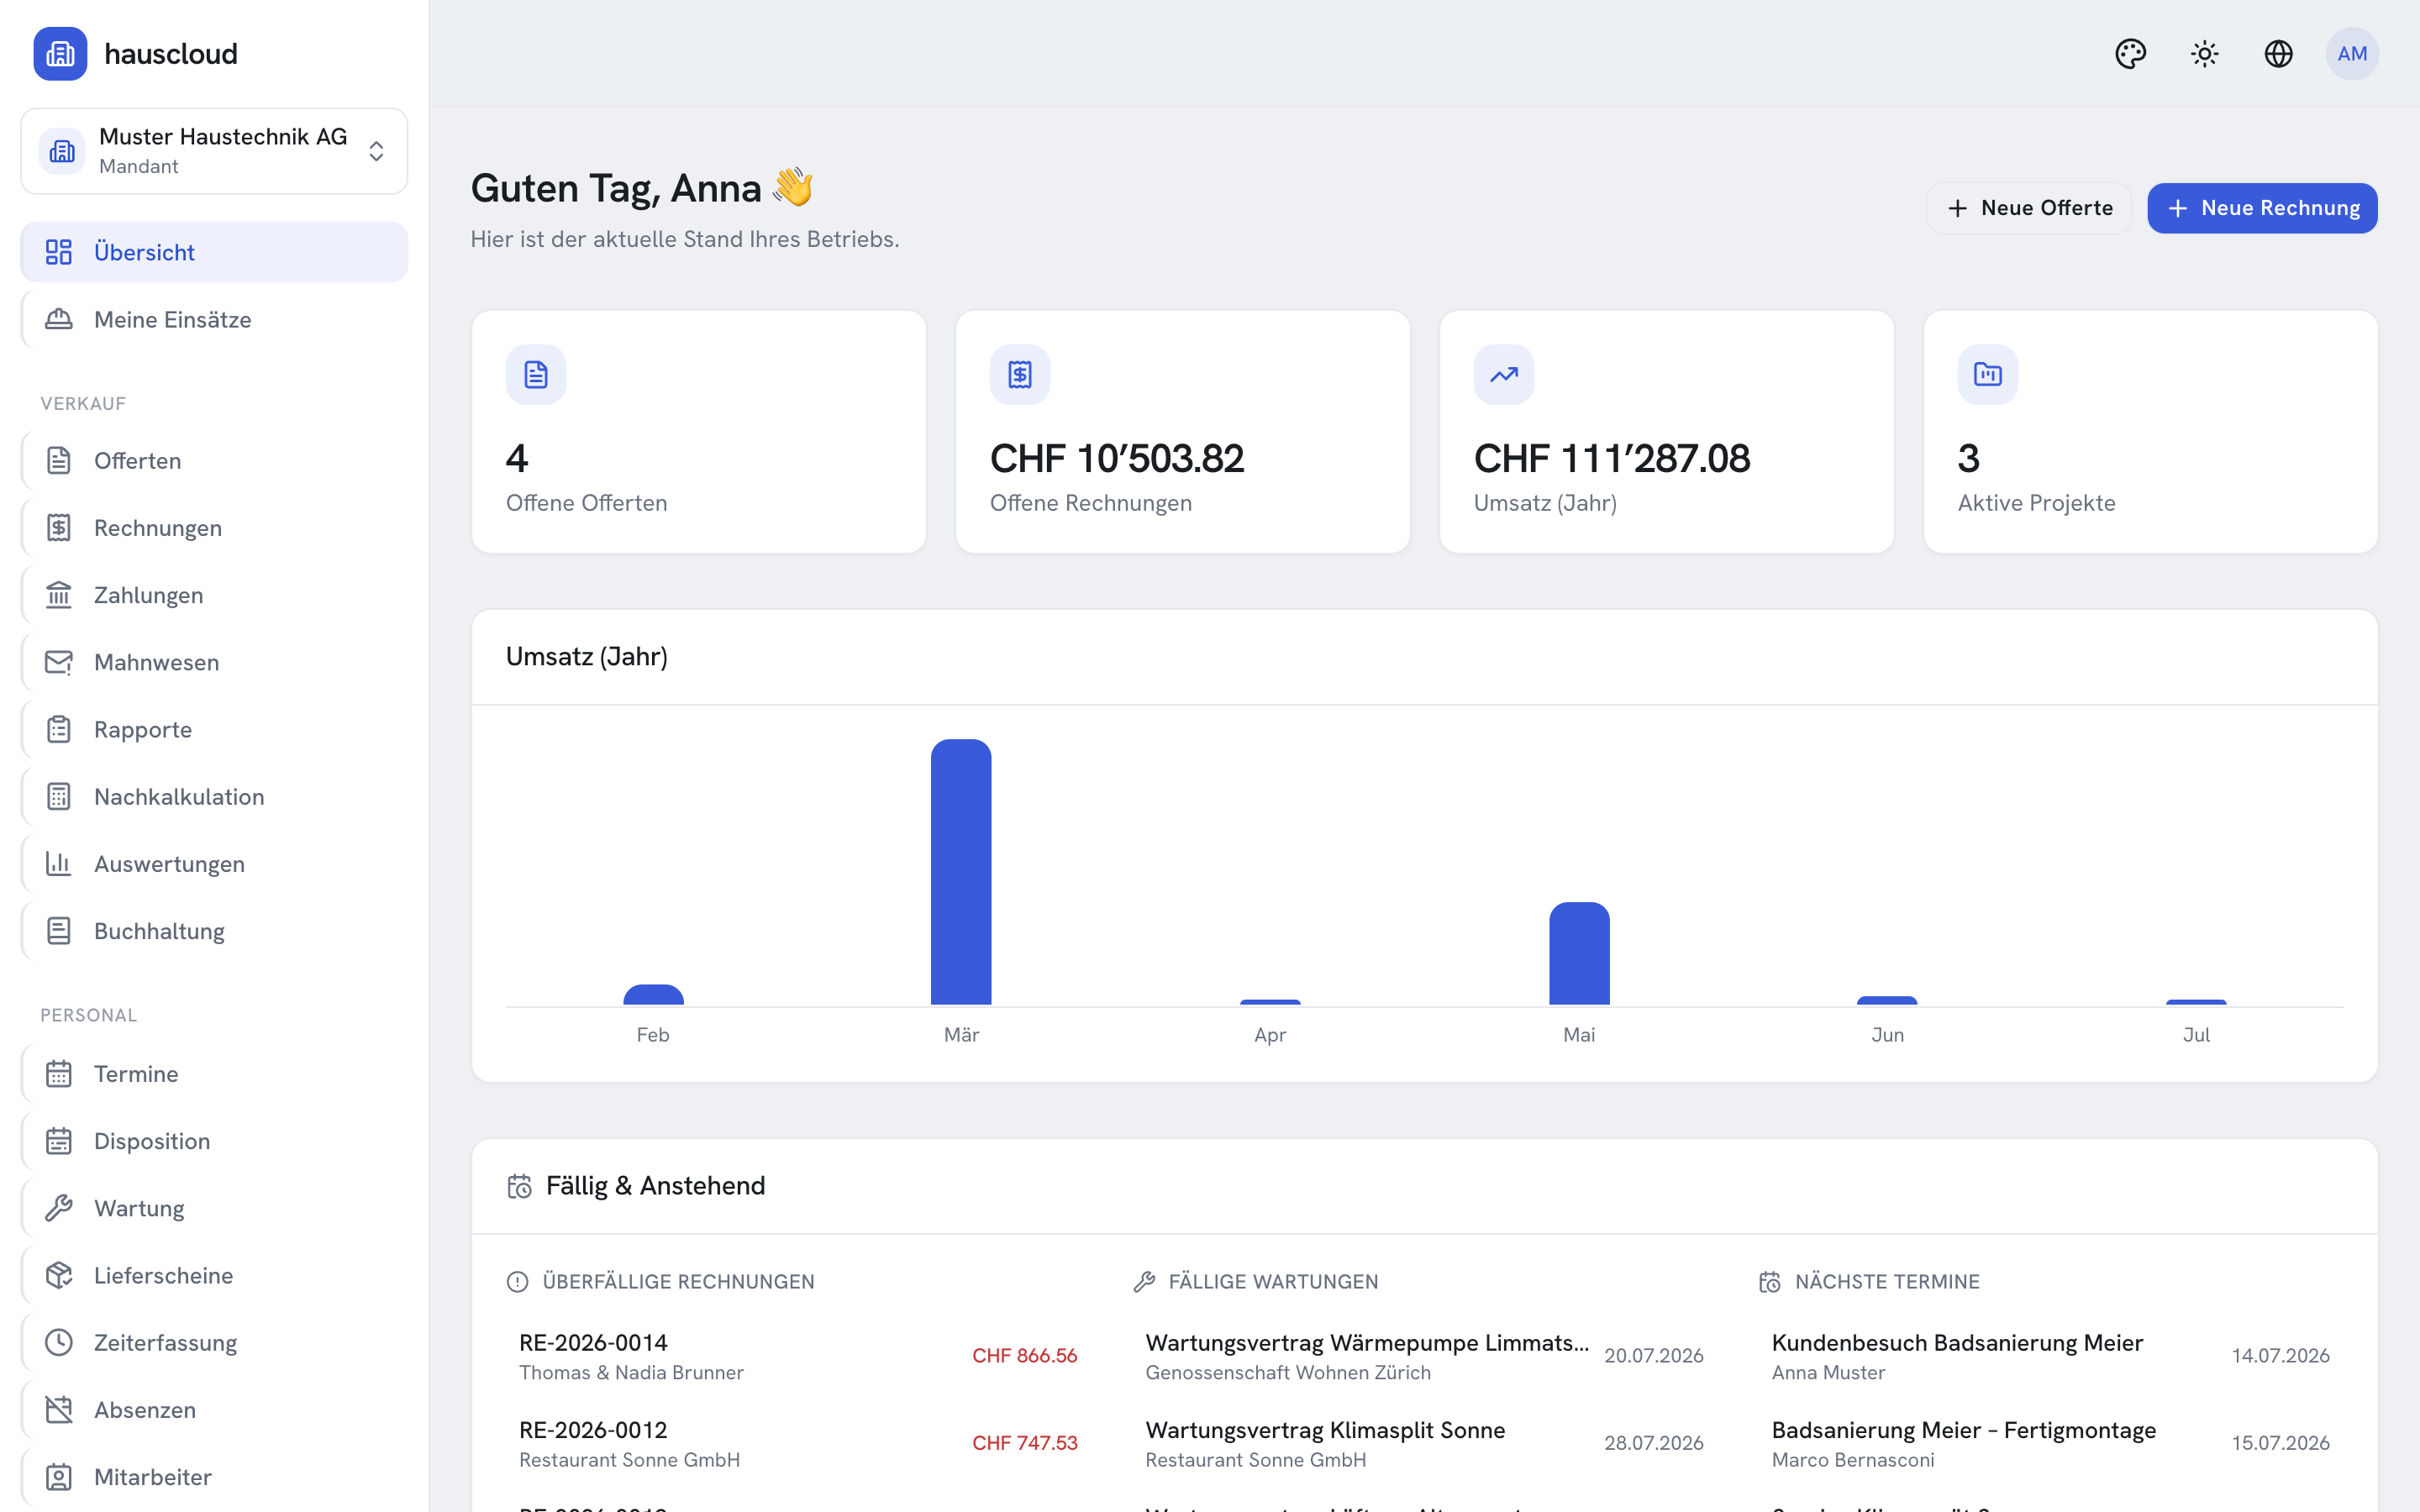
Task: Create a Neue Offerte
Action: click(x=2029, y=208)
